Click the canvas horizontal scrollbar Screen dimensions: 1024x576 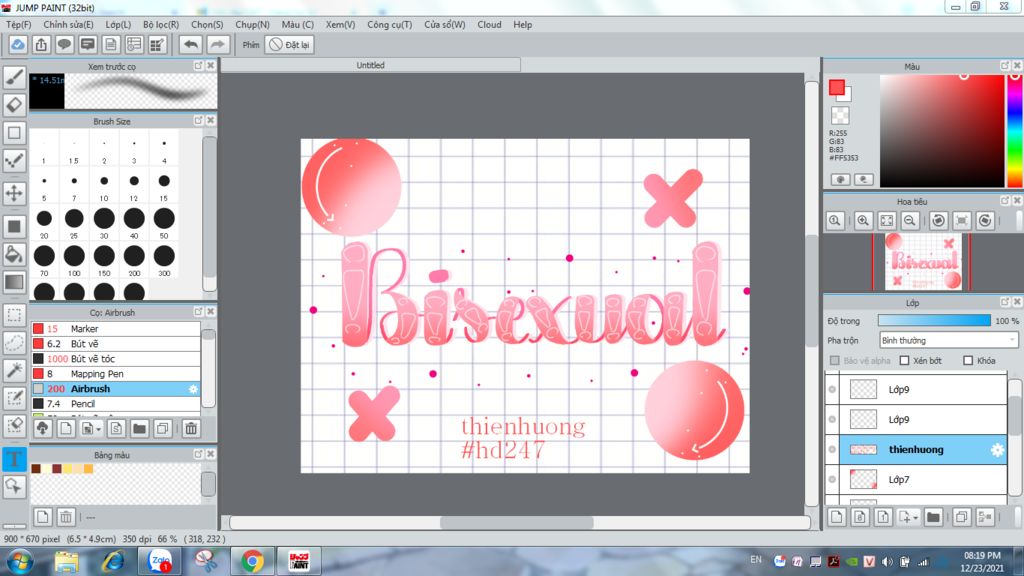click(517, 522)
